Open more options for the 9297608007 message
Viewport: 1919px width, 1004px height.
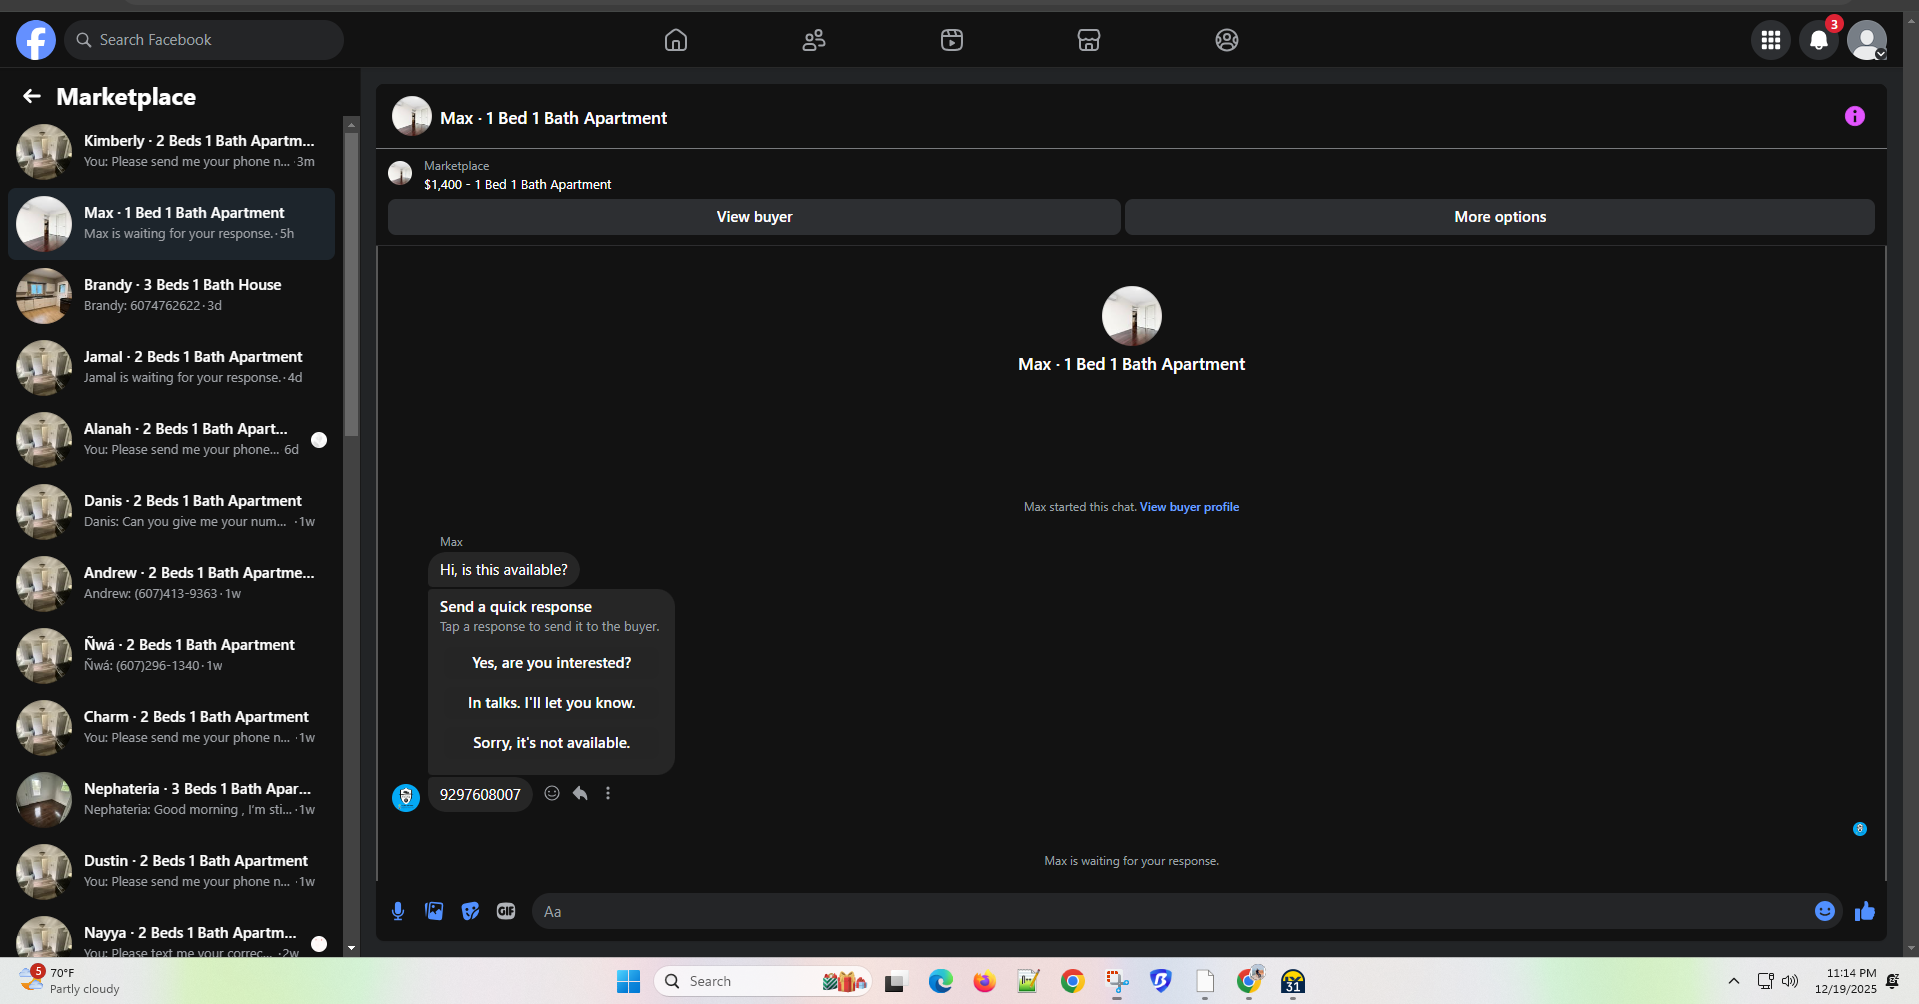tap(608, 793)
